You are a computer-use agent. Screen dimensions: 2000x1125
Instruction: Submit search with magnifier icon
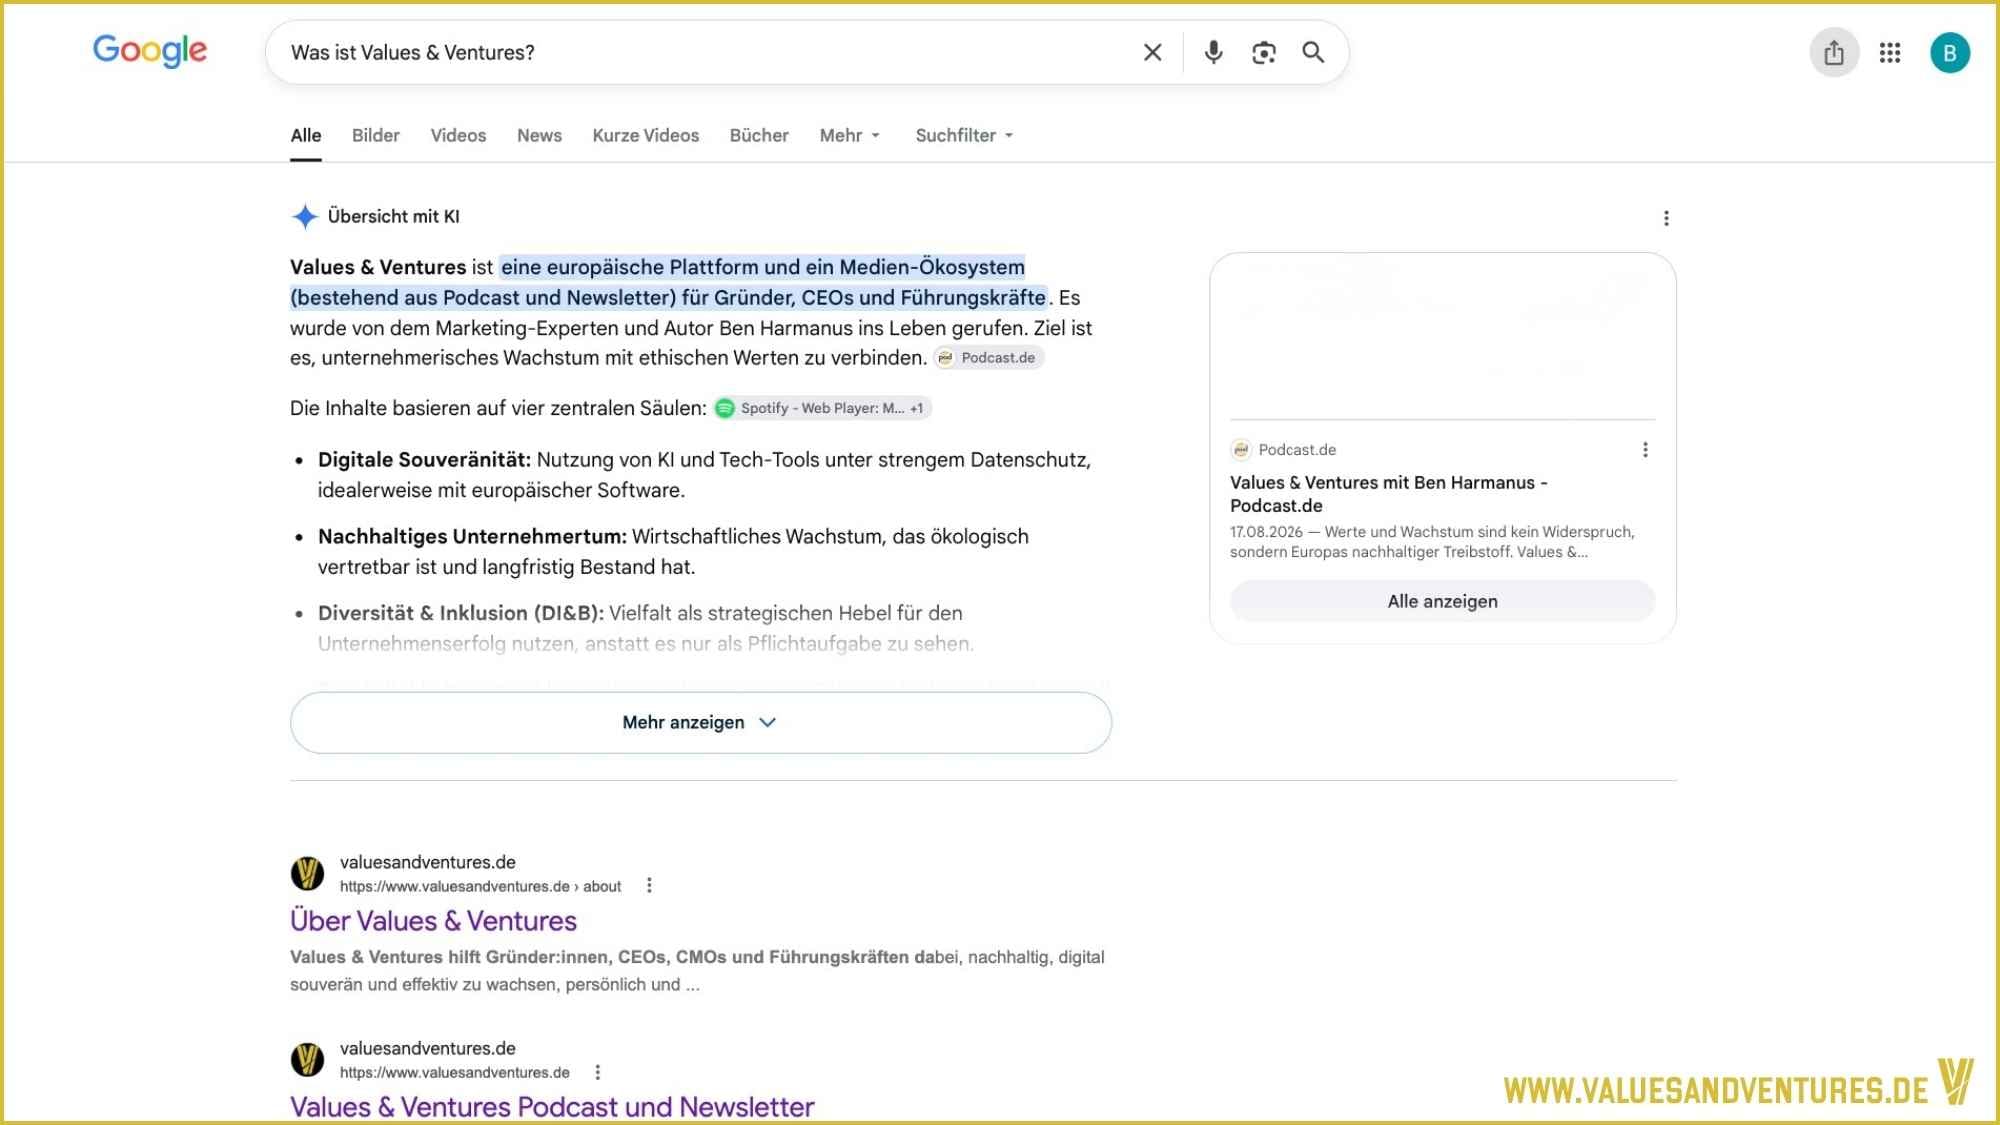1313,52
